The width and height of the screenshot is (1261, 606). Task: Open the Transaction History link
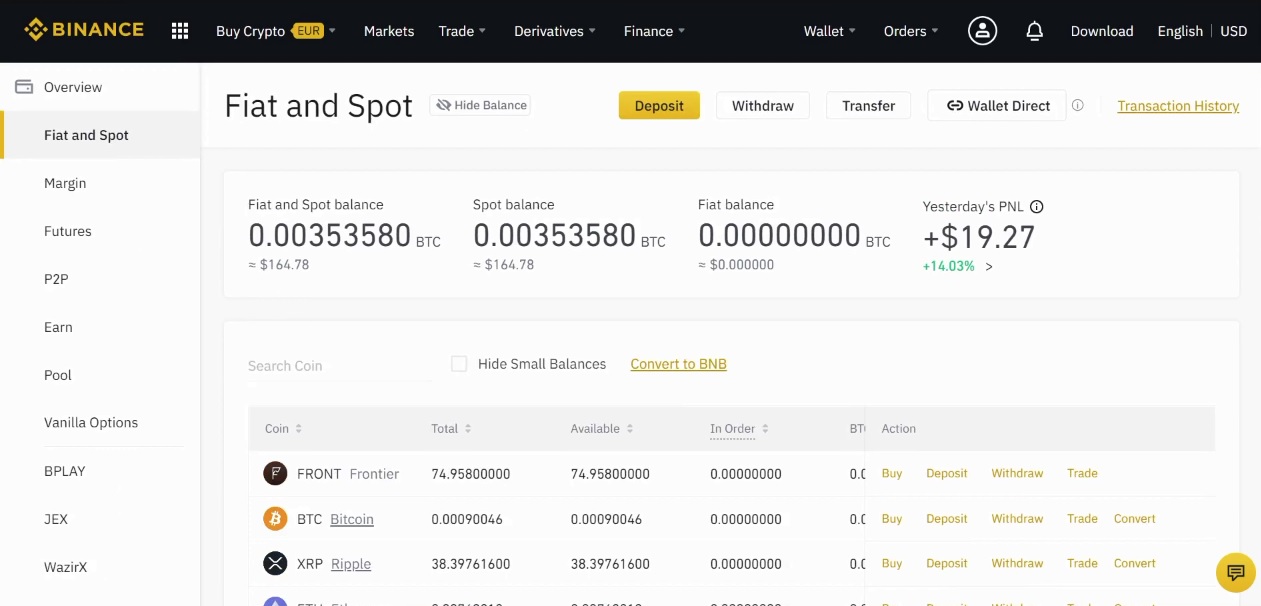pyautogui.click(x=1178, y=106)
